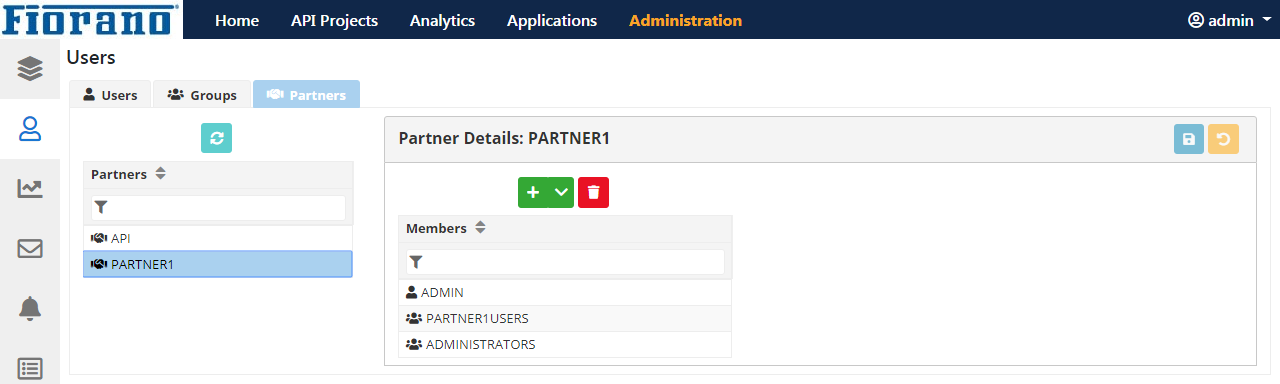Open the layers icon in the sidebar
The height and width of the screenshot is (384, 1280).
pyautogui.click(x=30, y=68)
